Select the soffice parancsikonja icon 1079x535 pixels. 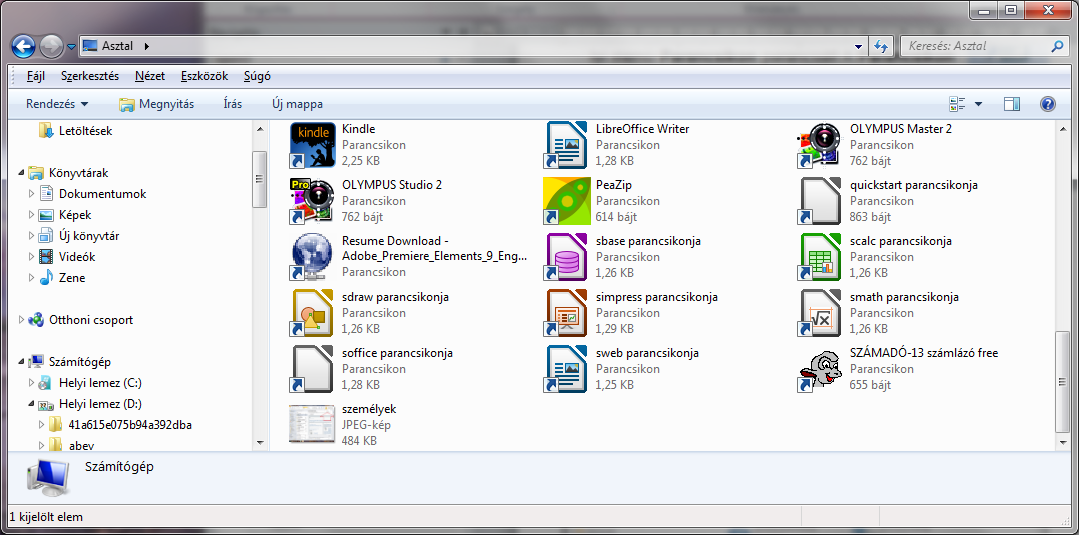click(x=312, y=369)
